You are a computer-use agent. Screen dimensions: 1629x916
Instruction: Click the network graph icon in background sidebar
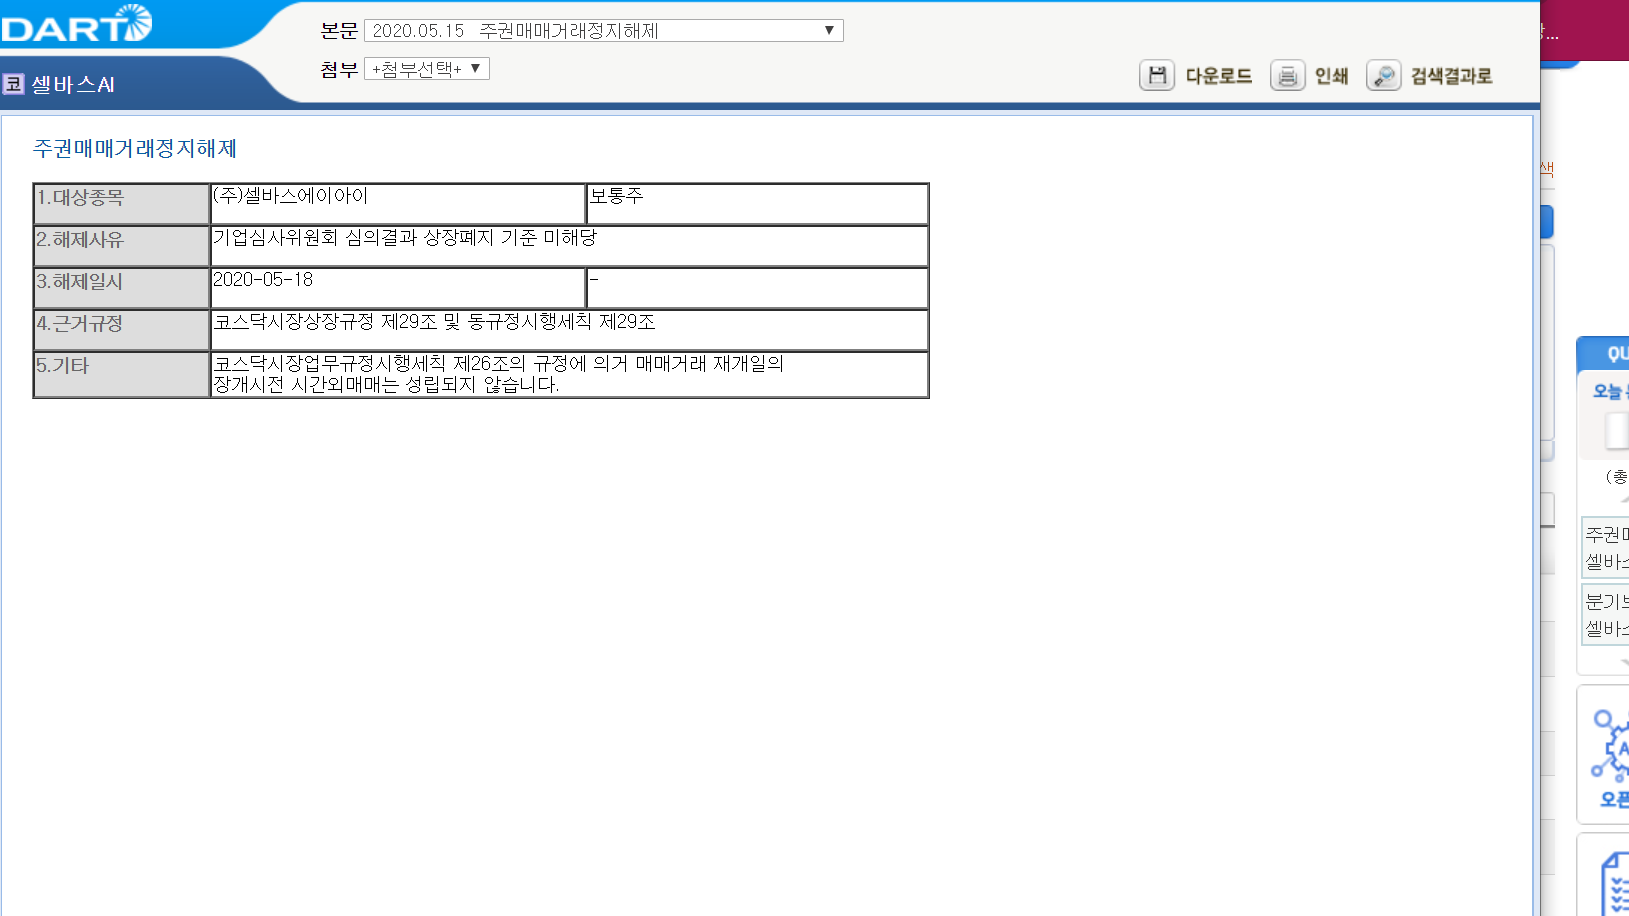(x=1610, y=746)
